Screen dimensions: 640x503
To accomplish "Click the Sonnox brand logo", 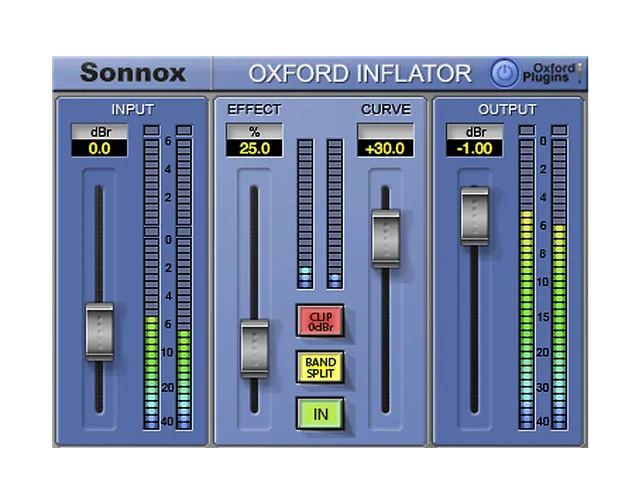I will (133, 73).
